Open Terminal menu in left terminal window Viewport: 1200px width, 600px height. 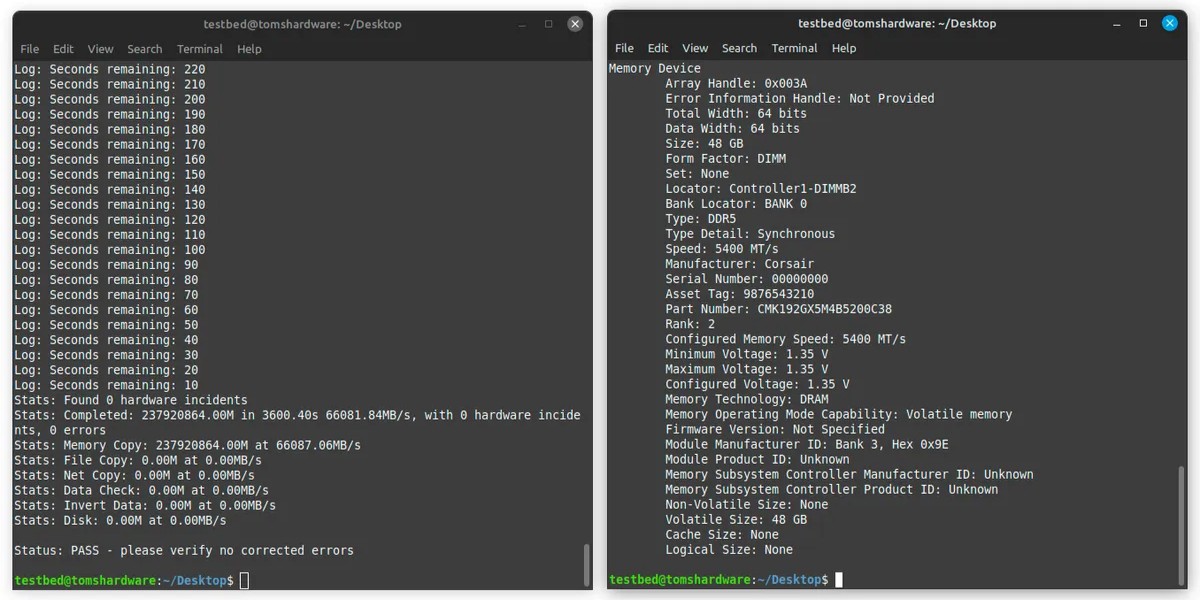tap(200, 49)
